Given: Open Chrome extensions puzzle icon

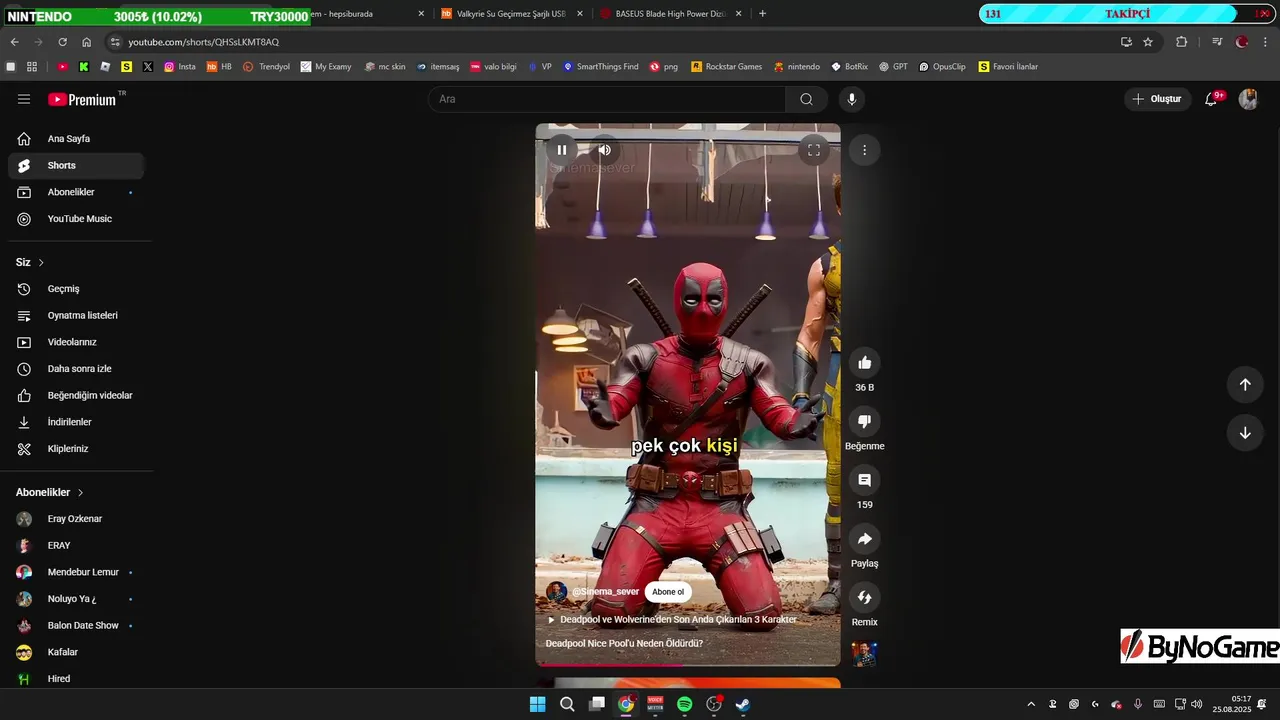Looking at the screenshot, I should tap(1181, 42).
